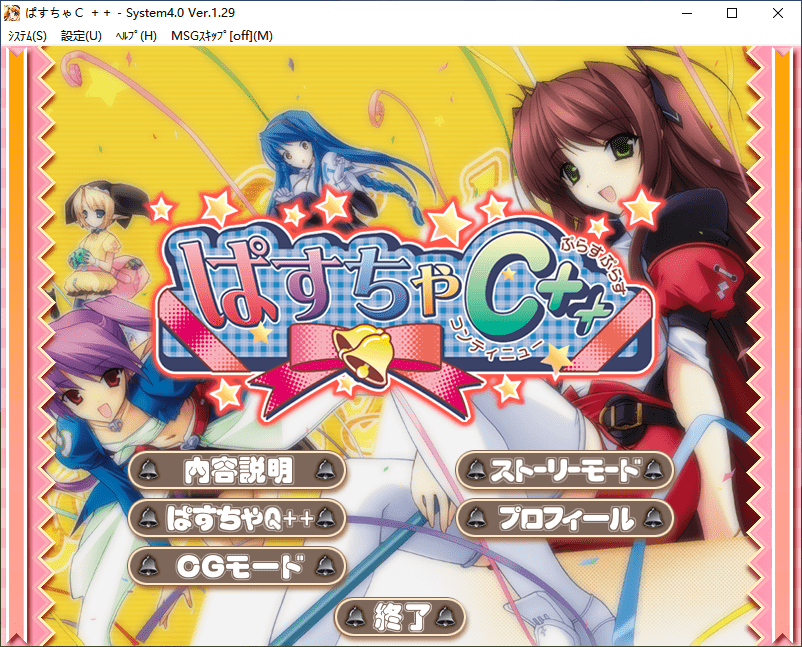Expand the ヘルプ(H) menu
This screenshot has height=647, width=802.
[x=136, y=36]
